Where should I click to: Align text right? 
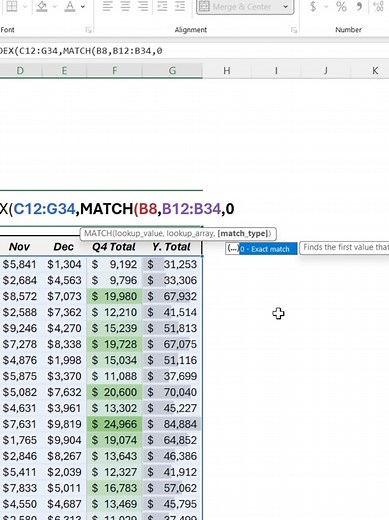point(143,6)
